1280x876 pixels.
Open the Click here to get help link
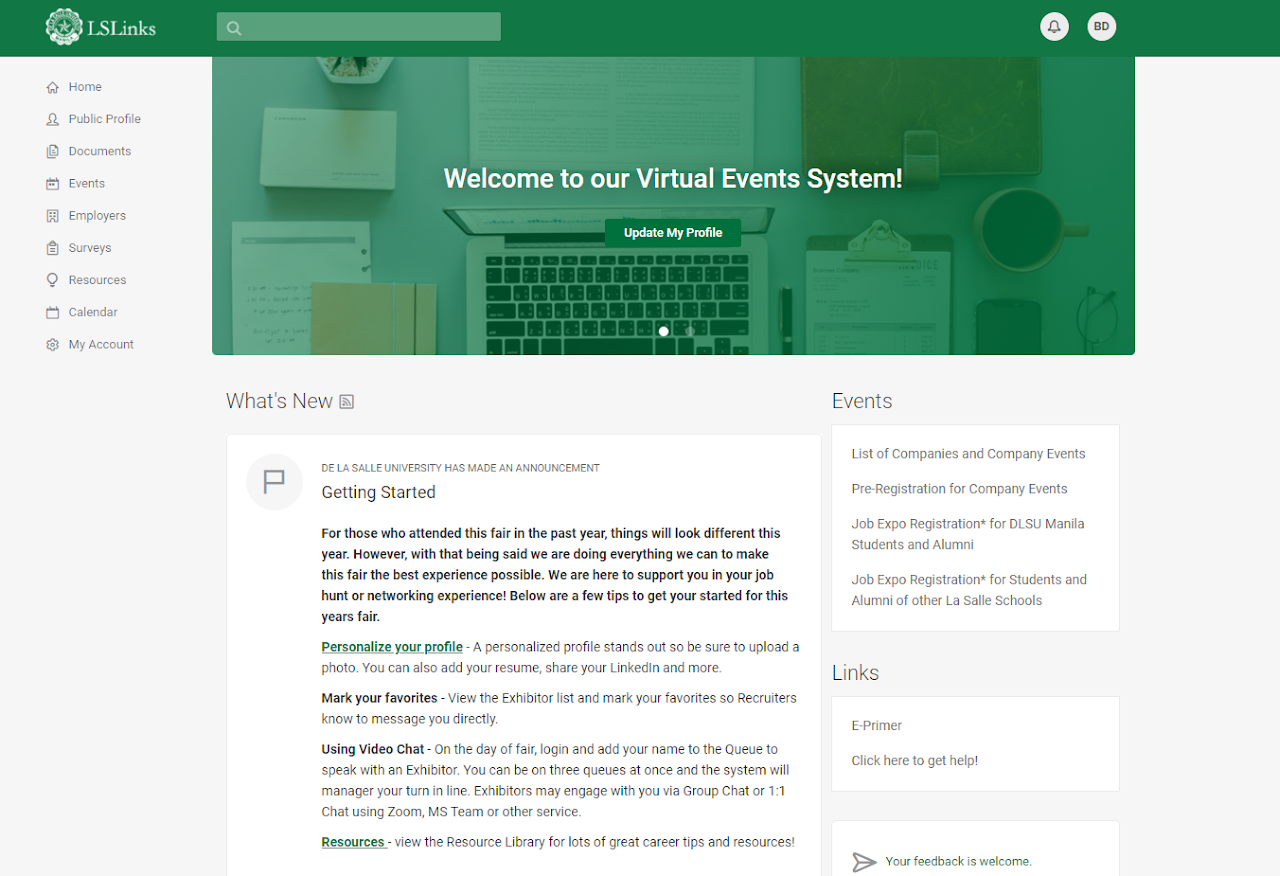coord(915,761)
